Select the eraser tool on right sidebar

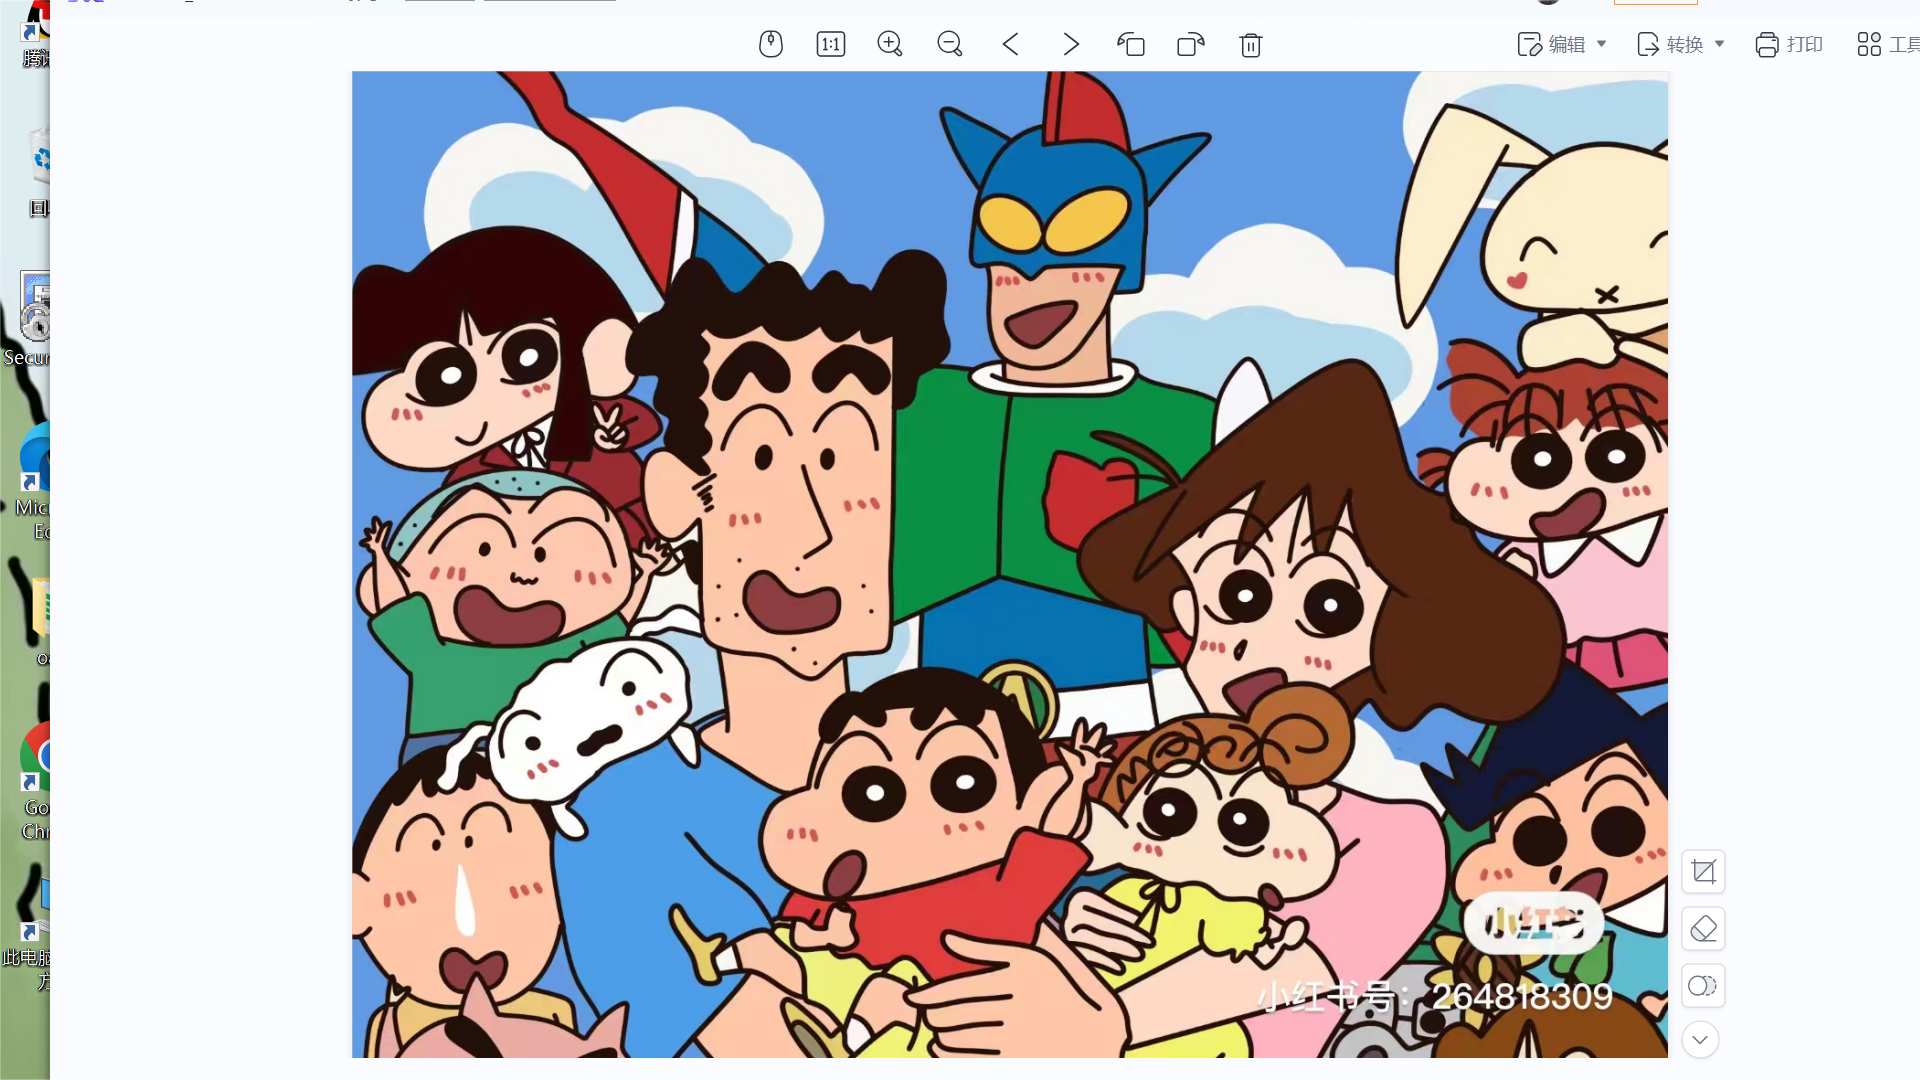[1703, 929]
